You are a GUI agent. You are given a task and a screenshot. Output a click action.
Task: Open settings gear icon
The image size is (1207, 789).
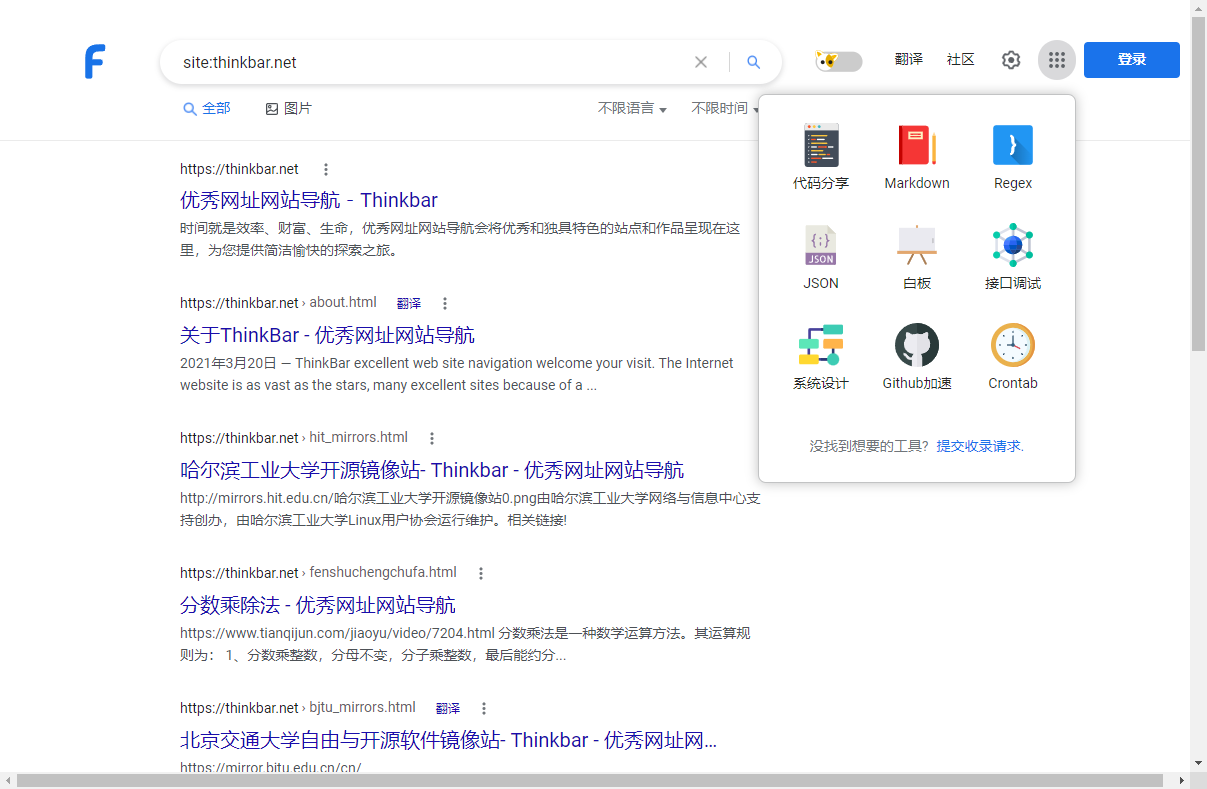click(1011, 60)
